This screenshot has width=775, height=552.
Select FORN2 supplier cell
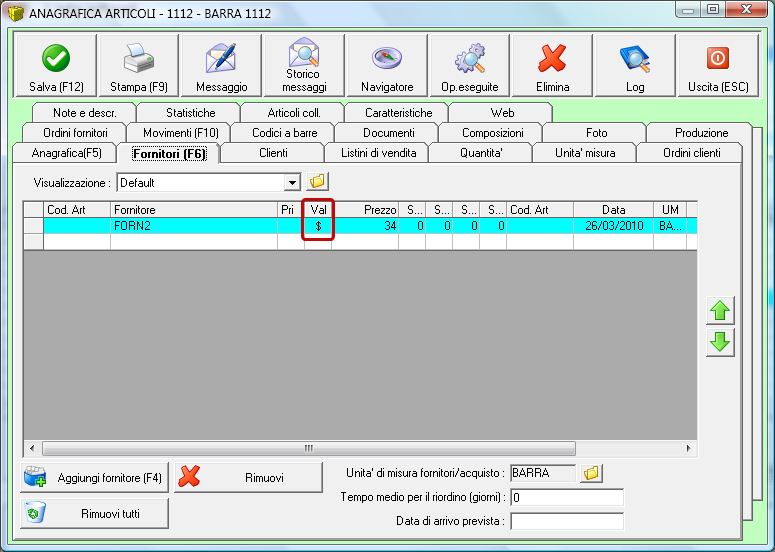click(x=194, y=226)
